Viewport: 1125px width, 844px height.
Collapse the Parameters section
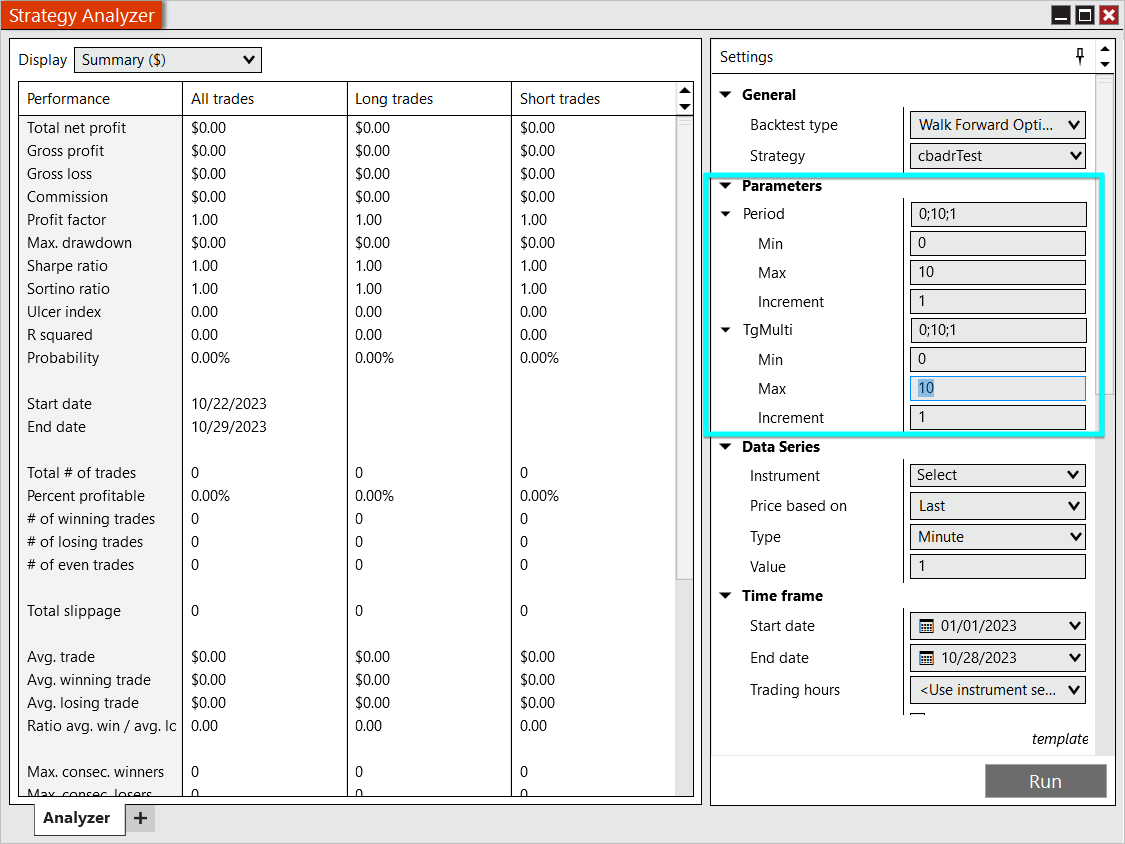click(726, 186)
